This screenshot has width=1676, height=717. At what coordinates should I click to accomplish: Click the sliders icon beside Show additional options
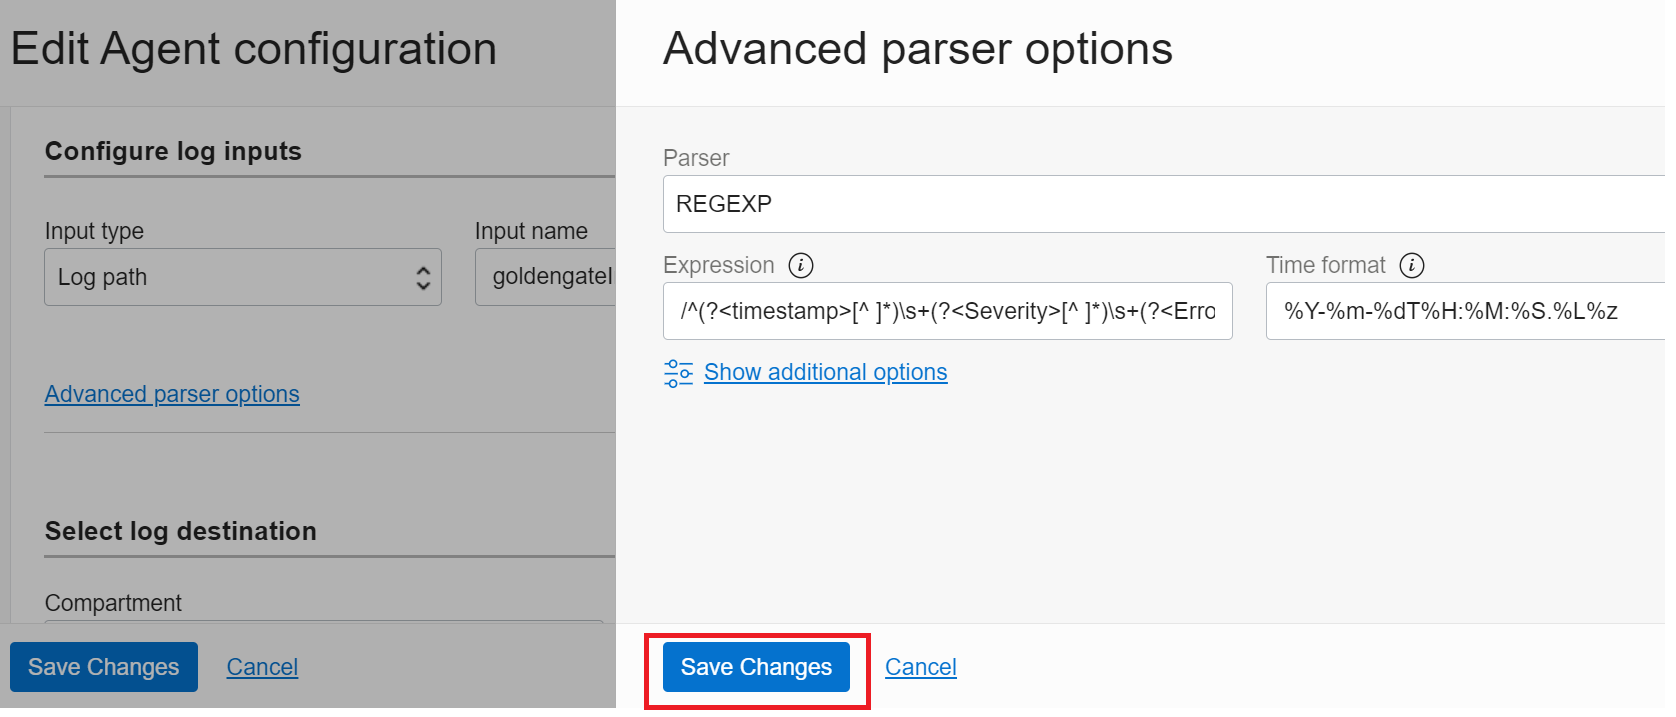678,373
